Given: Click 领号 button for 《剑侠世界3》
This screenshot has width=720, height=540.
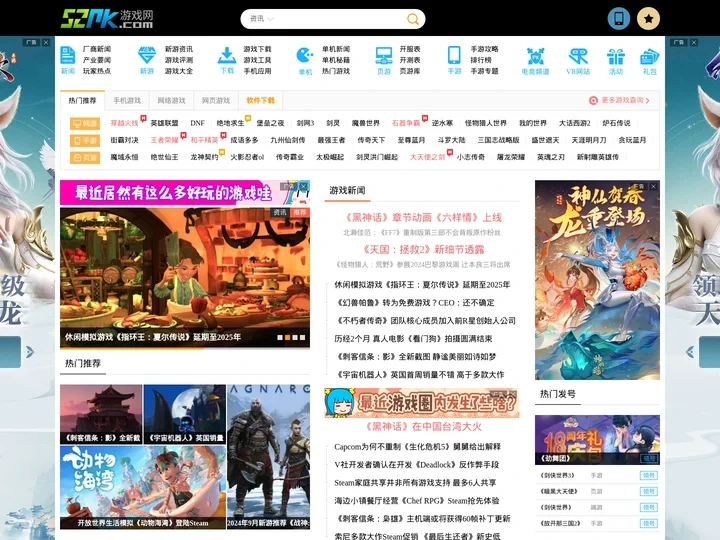Looking at the screenshot, I should tap(648, 475).
